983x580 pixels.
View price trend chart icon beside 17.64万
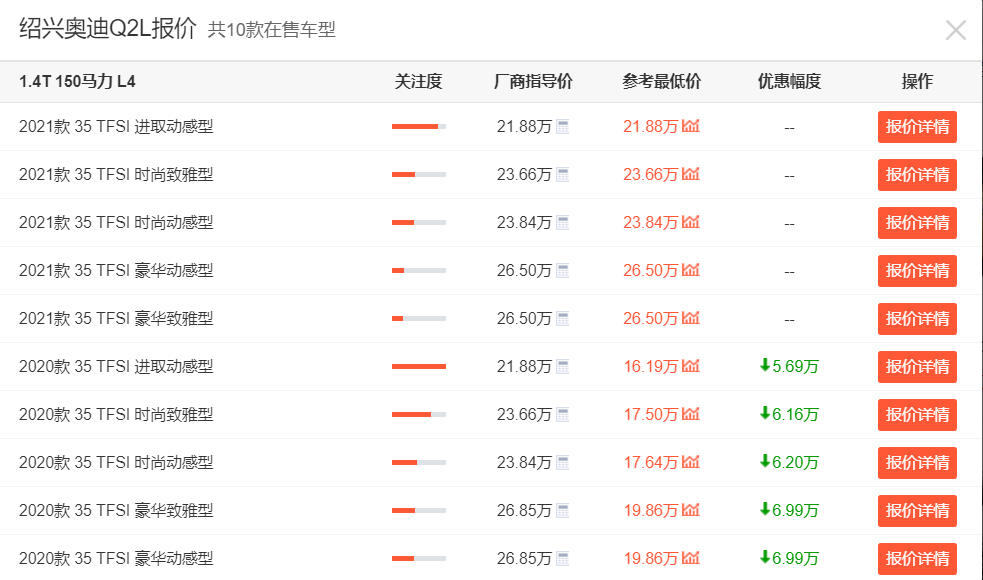pyautogui.click(x=691, y=461)
